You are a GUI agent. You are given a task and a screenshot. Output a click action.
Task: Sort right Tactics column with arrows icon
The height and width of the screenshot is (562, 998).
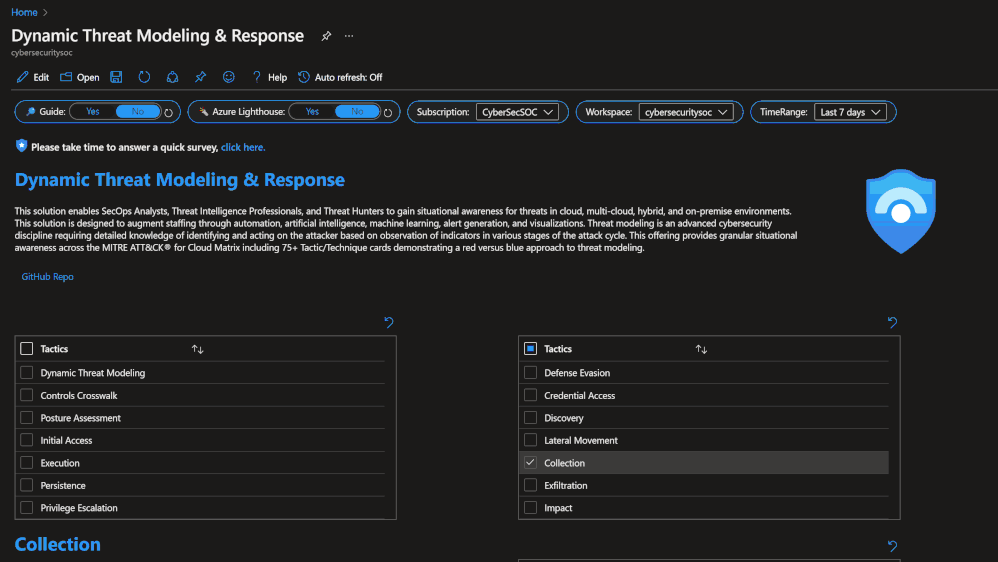pyautogui.click(x=701, y=349)
